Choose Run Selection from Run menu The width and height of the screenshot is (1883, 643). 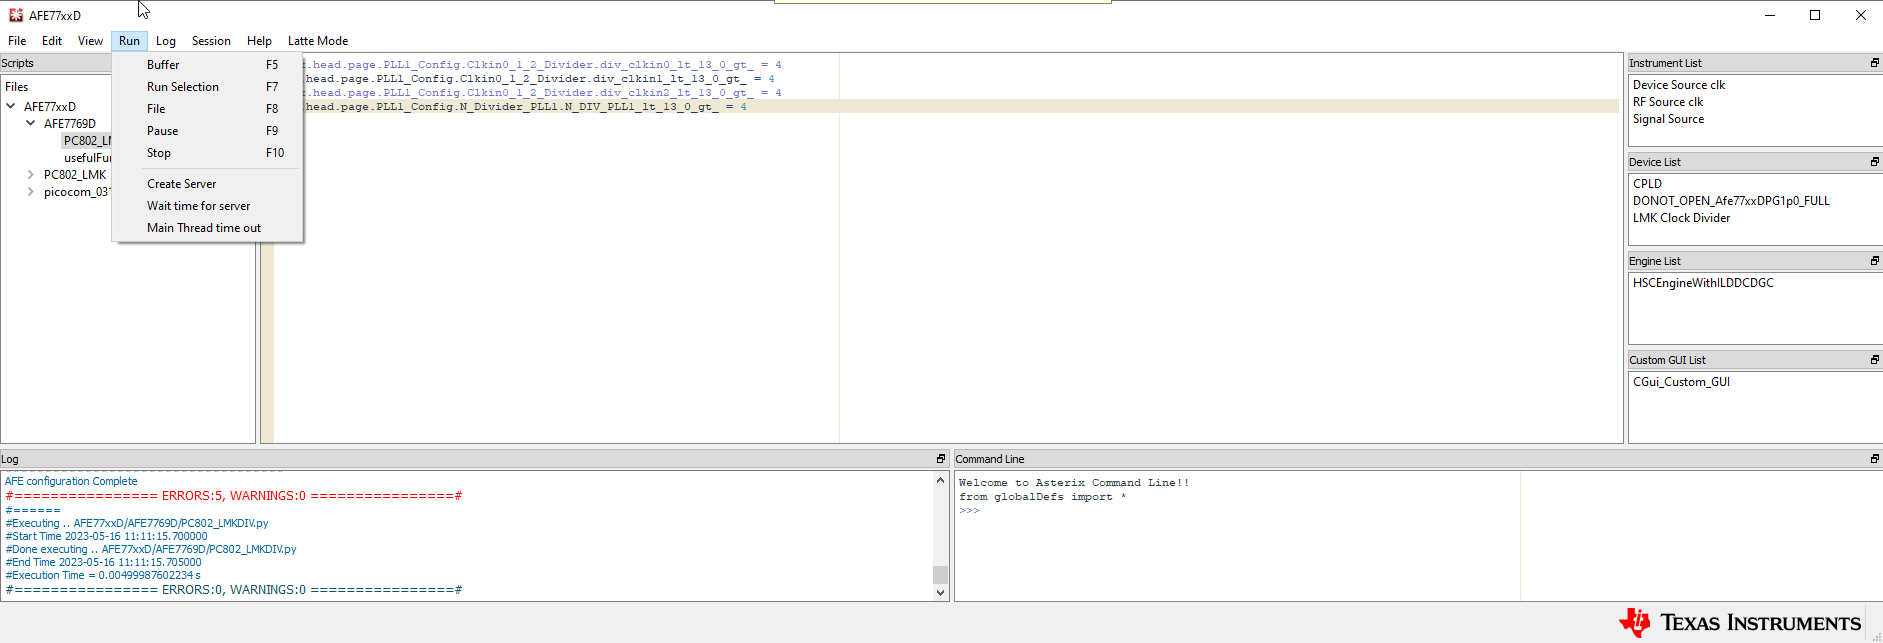pos(183,87)
